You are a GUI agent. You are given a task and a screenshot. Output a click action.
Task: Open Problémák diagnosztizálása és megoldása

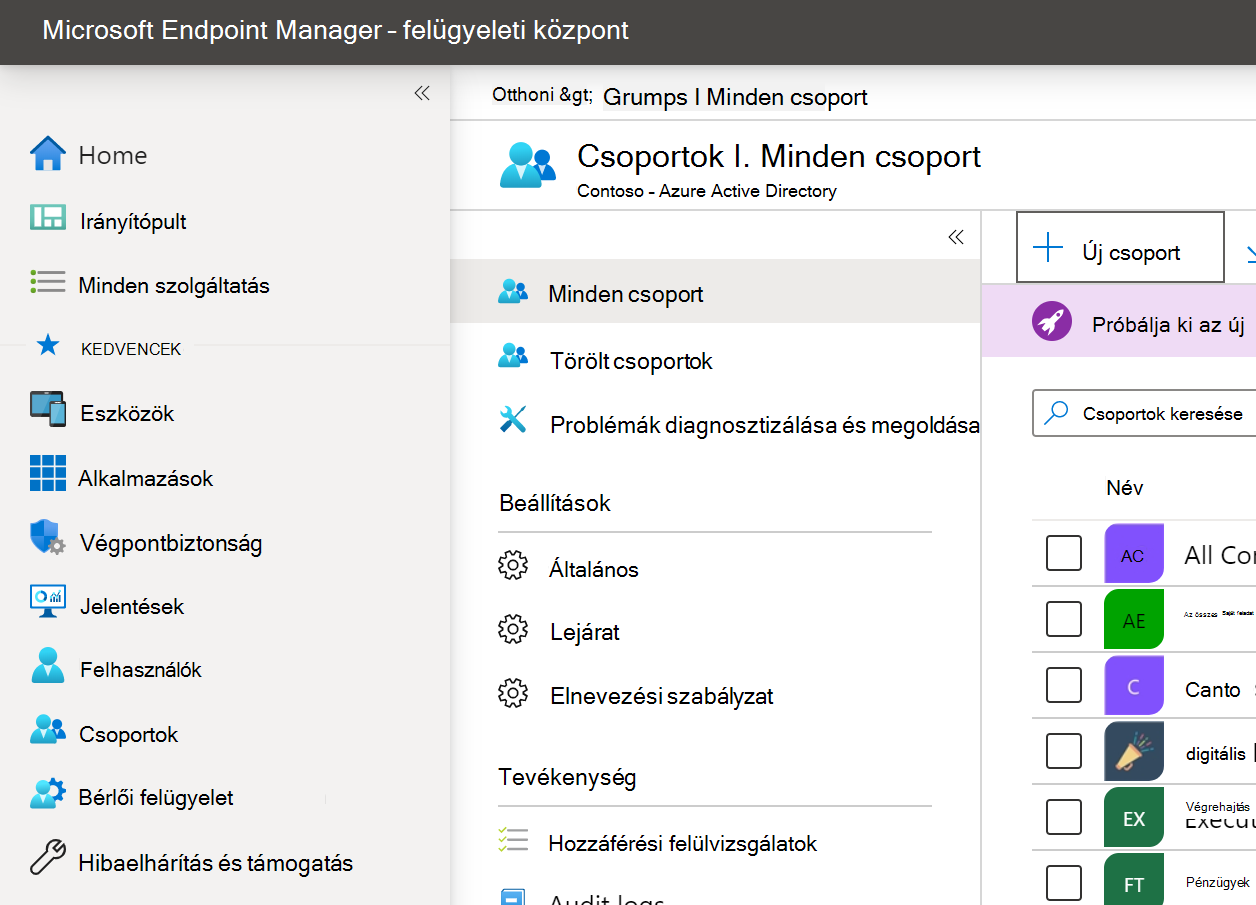[x=764, y=425]
